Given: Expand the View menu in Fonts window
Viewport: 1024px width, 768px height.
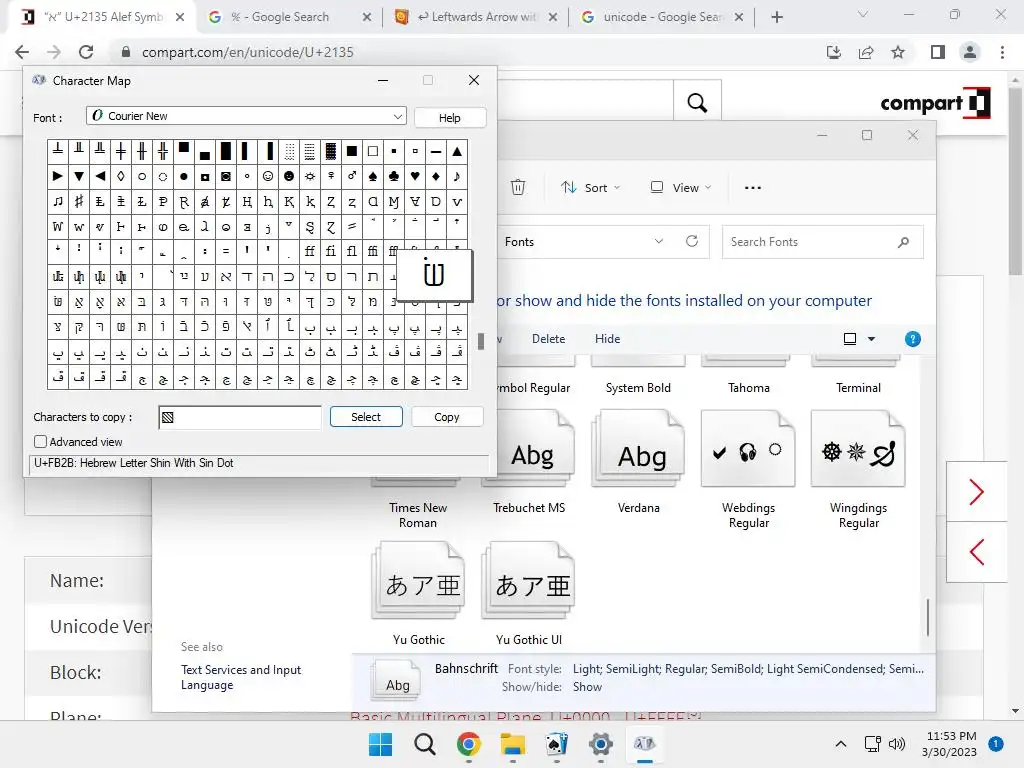Looking at the screenshot, I should coord(680,187).
